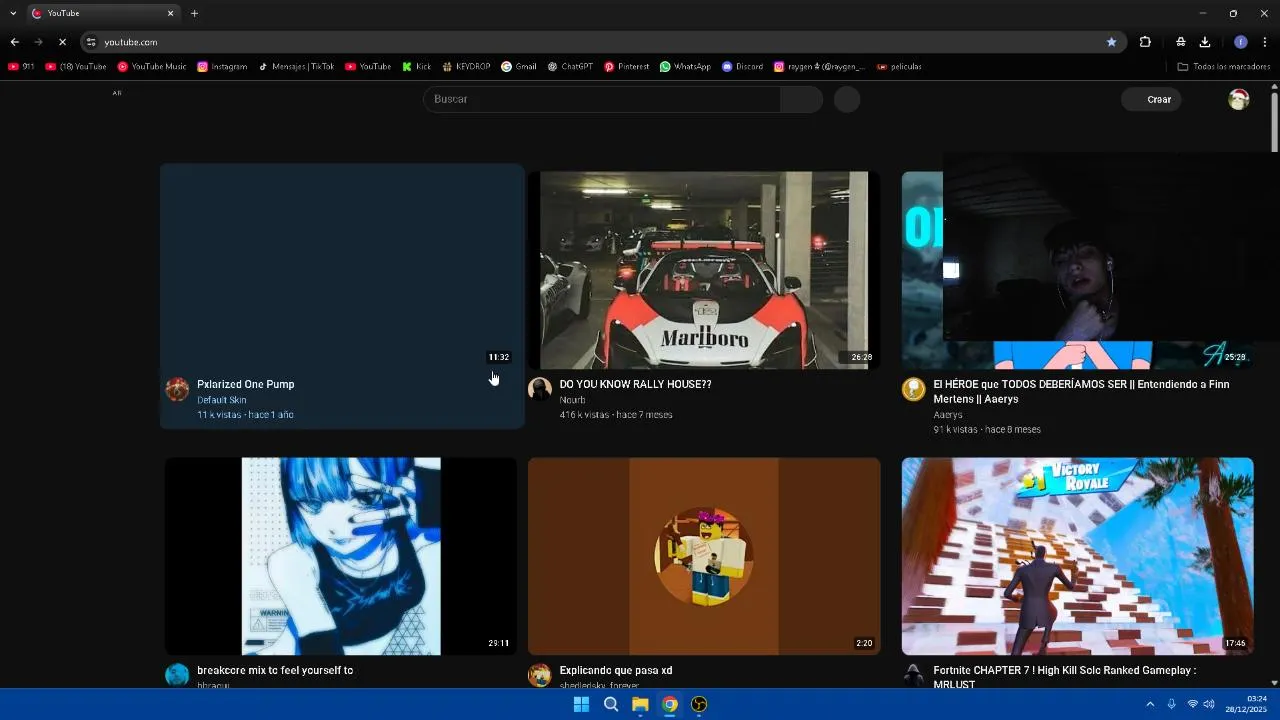The image size is (1280, 720).
Task: Click the voice search microphone button
Action: point(847,99)
